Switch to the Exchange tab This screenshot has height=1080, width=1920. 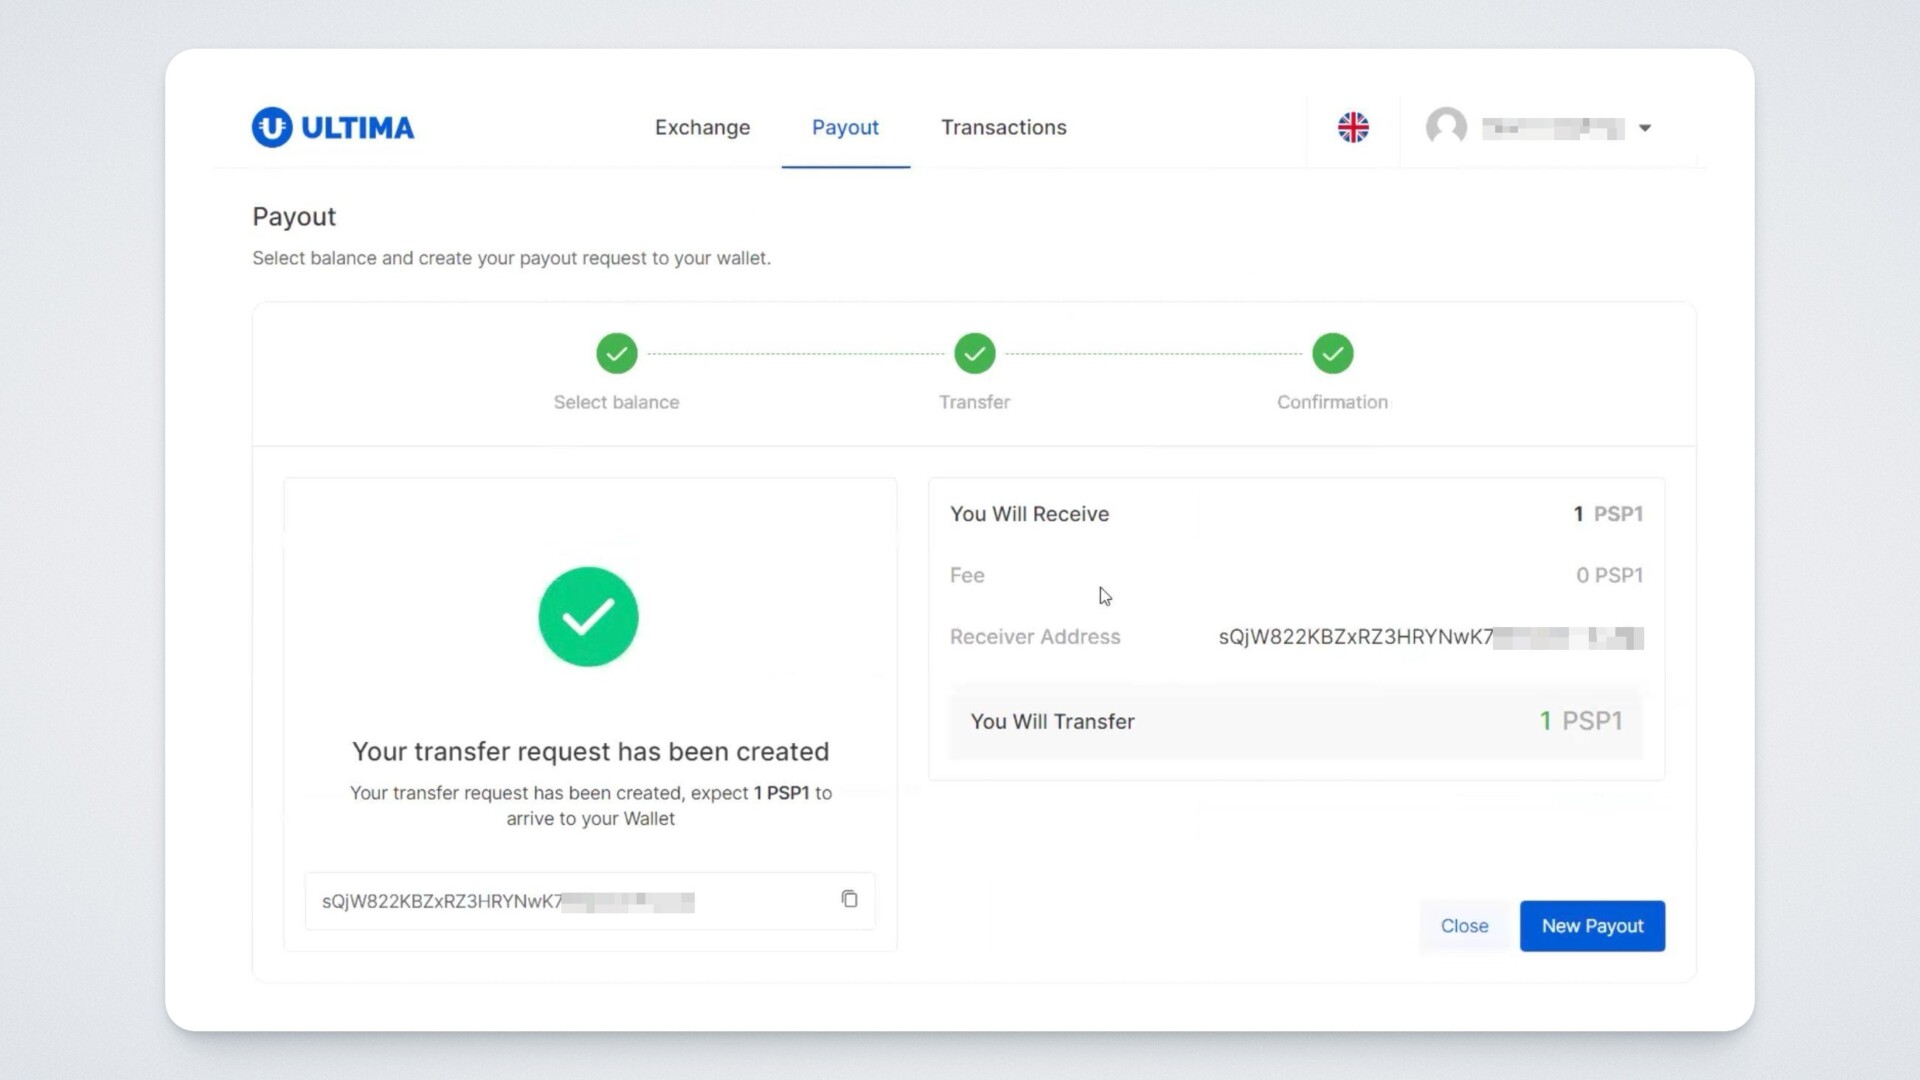[x=702, y=127]
